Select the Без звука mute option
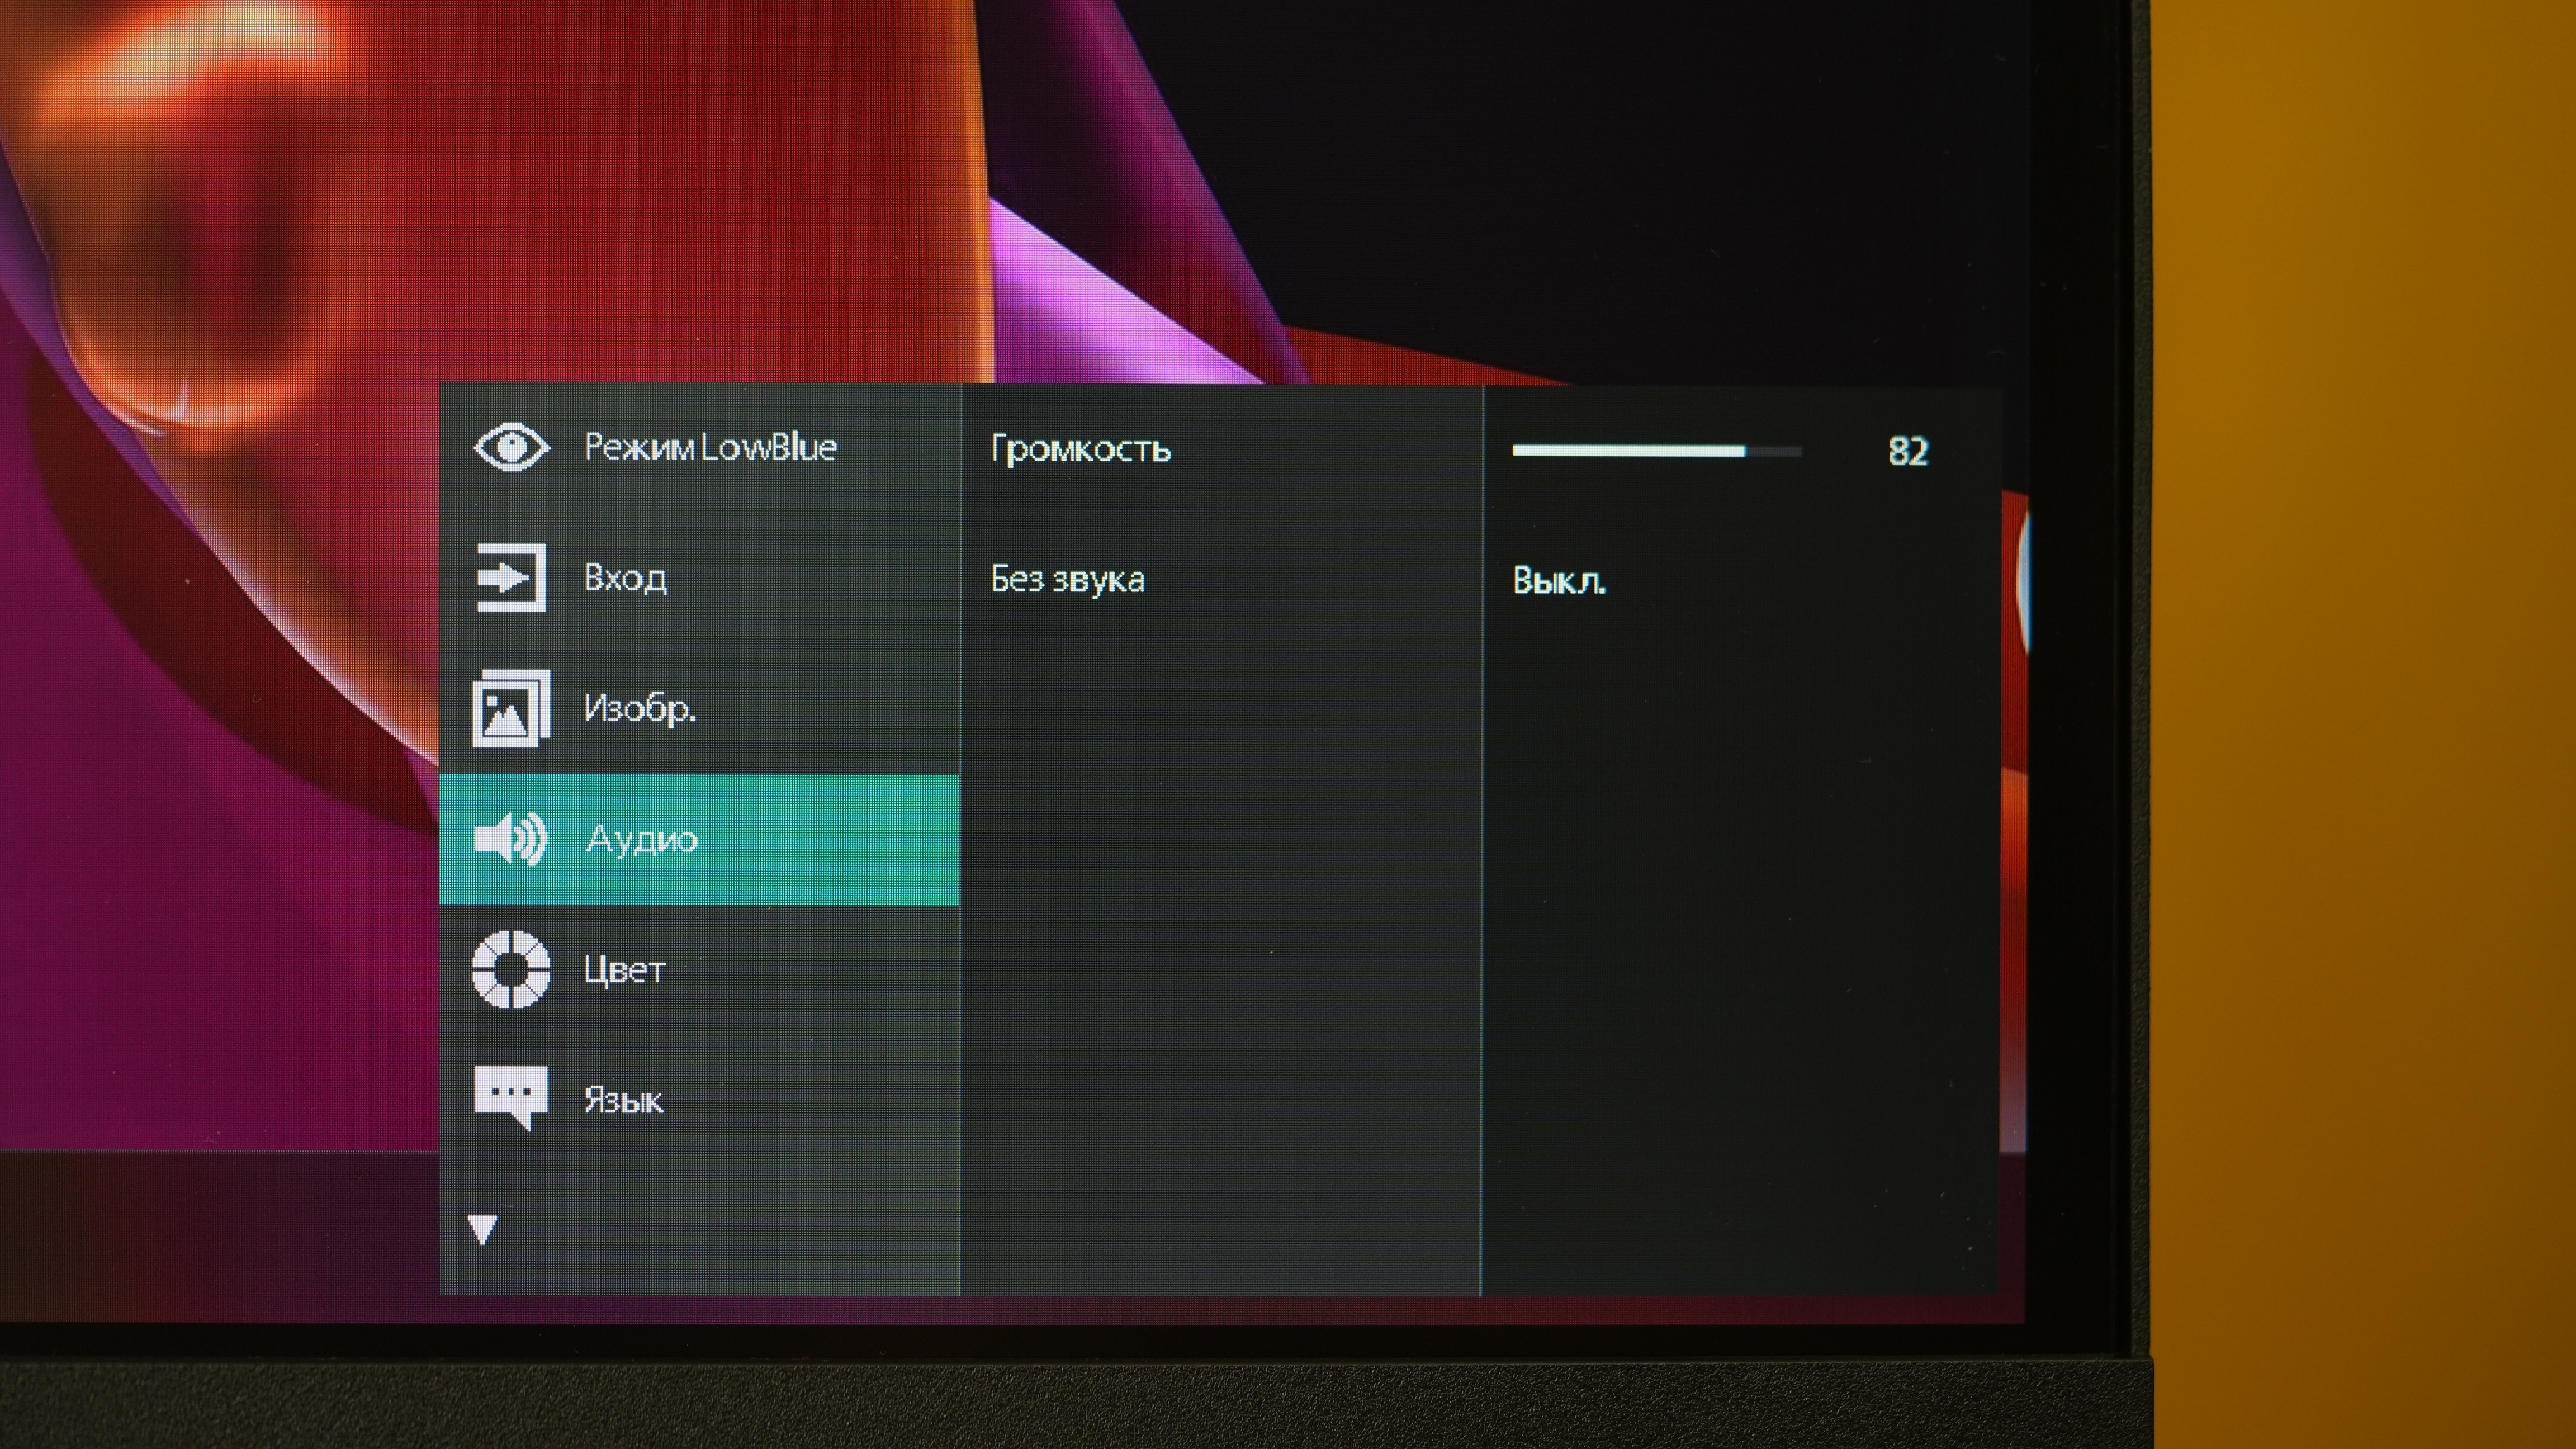Image resolution: width=2576 pixels, height=1449 pixels. click(1067, 580)
